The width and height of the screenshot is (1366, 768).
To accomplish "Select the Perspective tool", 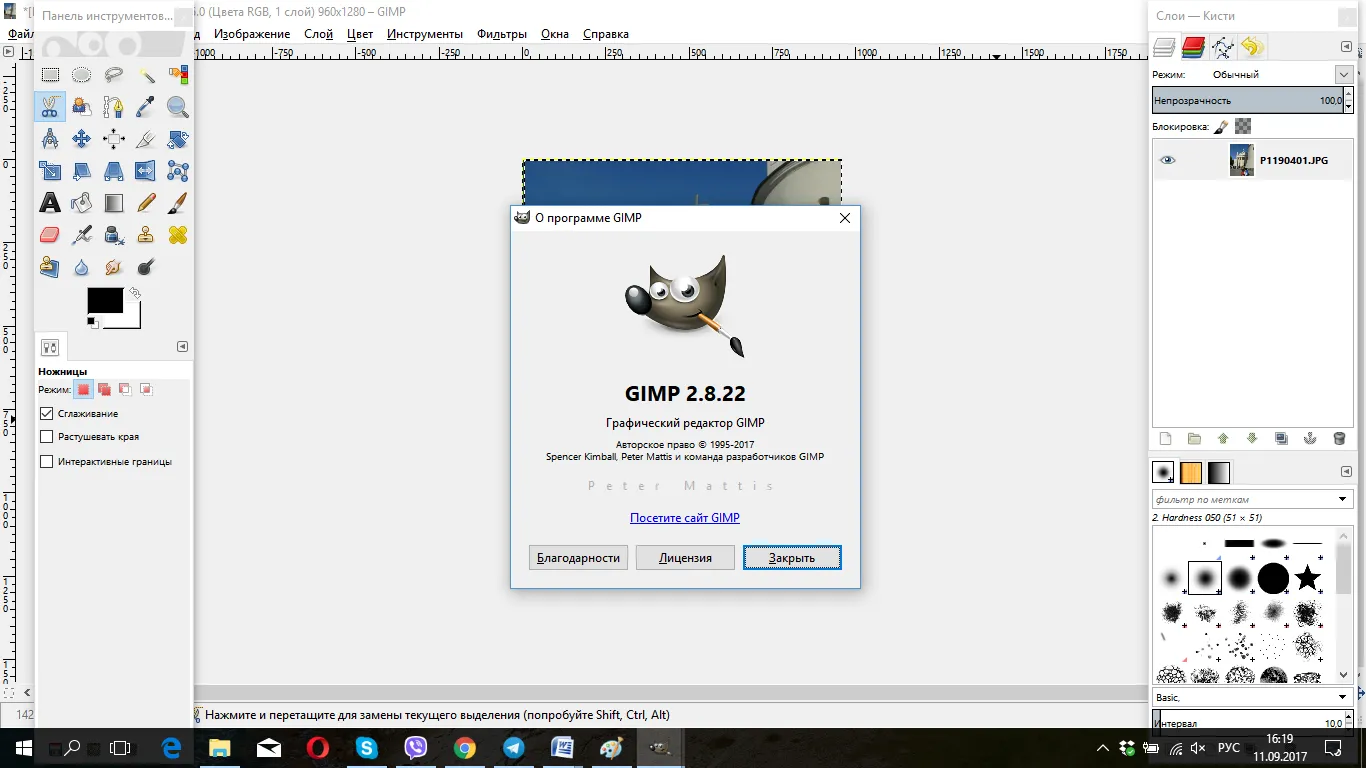I will coord(114,170).
